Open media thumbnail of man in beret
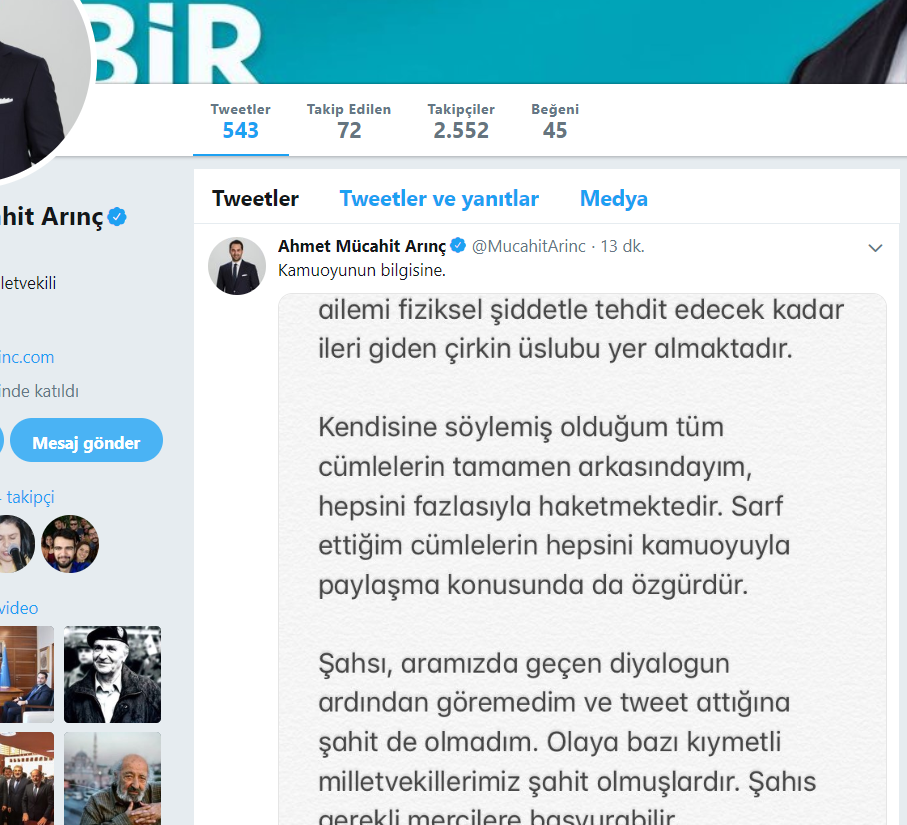The image size is (907, 825). (x=112, y=674)
